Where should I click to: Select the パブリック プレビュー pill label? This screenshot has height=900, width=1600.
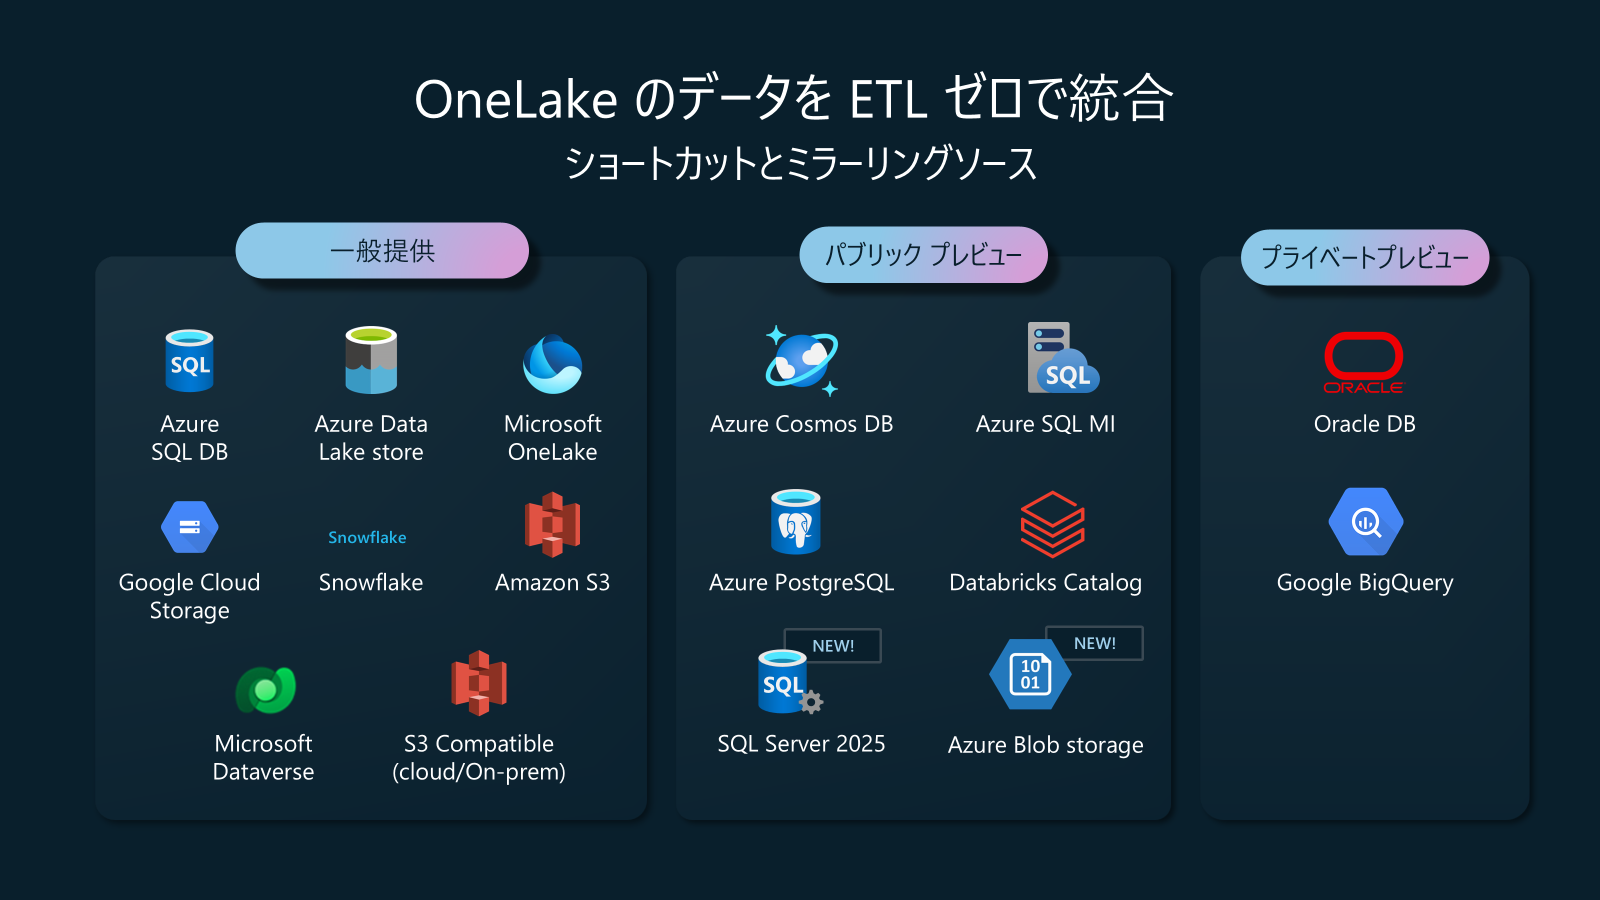(x=923, y=255)
